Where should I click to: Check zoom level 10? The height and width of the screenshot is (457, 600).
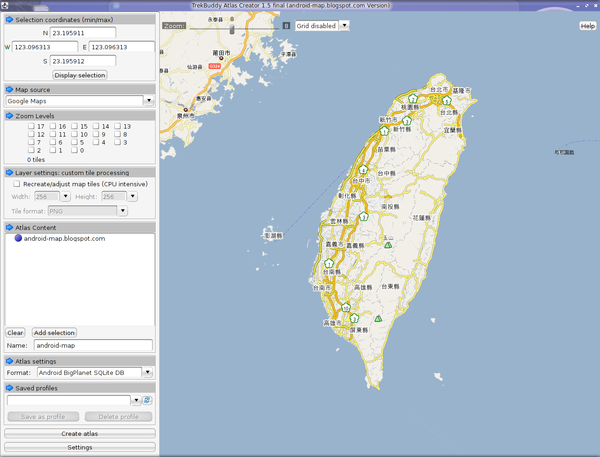click(75, 134)
